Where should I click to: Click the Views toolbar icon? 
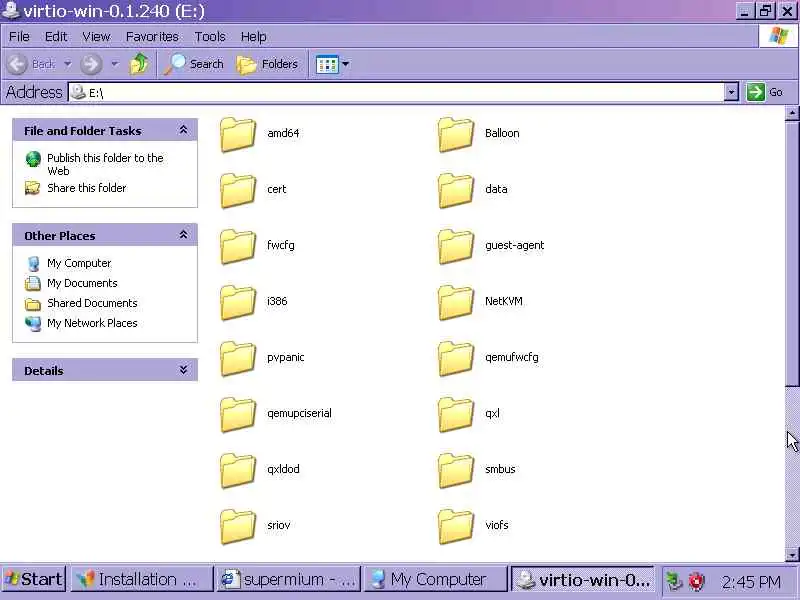[327, 64]
